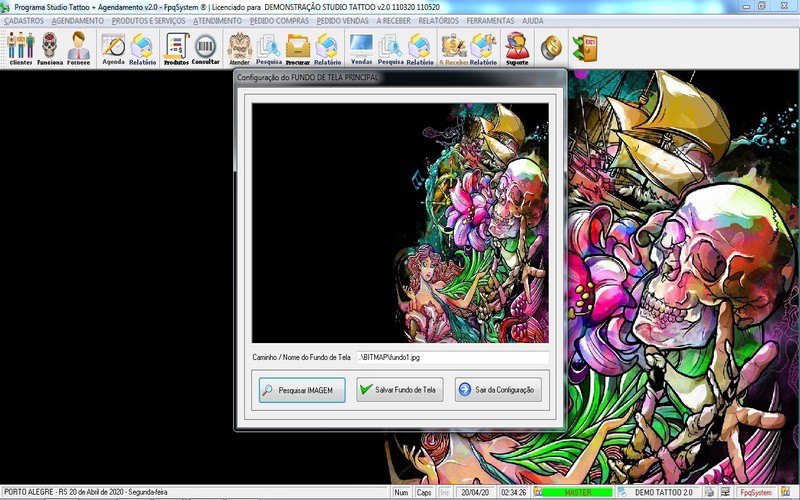800x500 pixels.
Task: Click the Num indicator in status bar
Action: [x=401, y=492]
